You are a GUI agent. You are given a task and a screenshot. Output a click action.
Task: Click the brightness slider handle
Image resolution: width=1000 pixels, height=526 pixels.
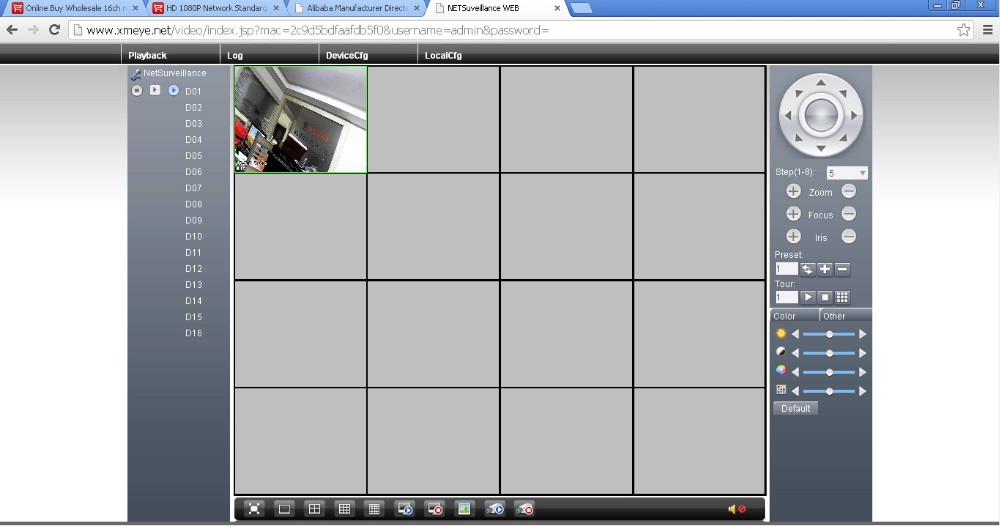(x=829, y=334)
